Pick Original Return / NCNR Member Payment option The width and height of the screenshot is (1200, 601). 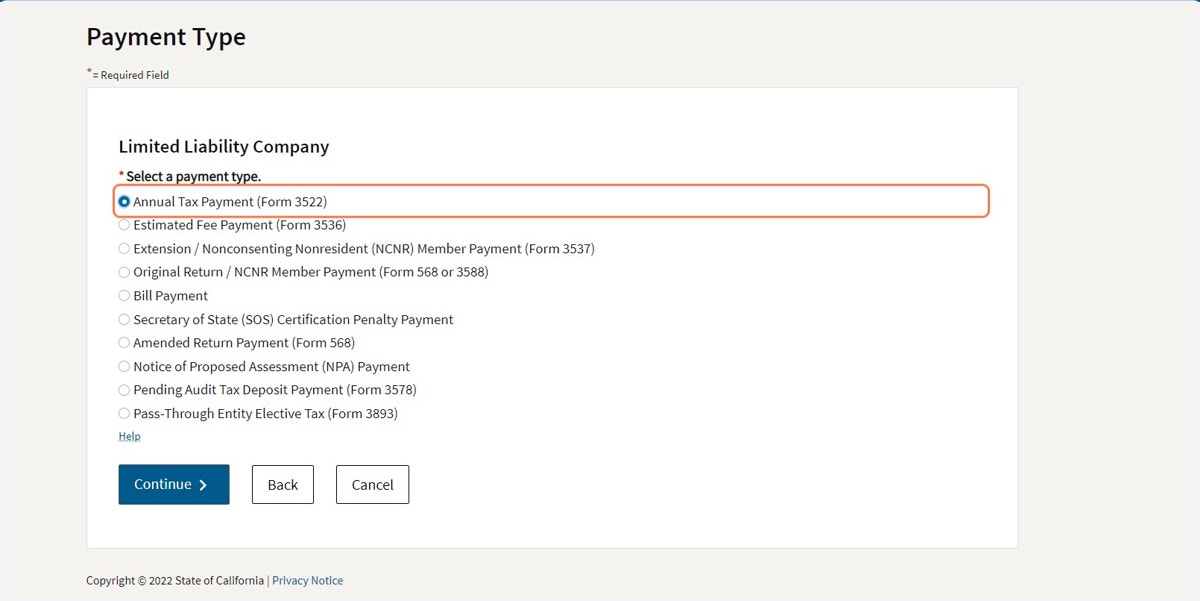tap(124, 272)
